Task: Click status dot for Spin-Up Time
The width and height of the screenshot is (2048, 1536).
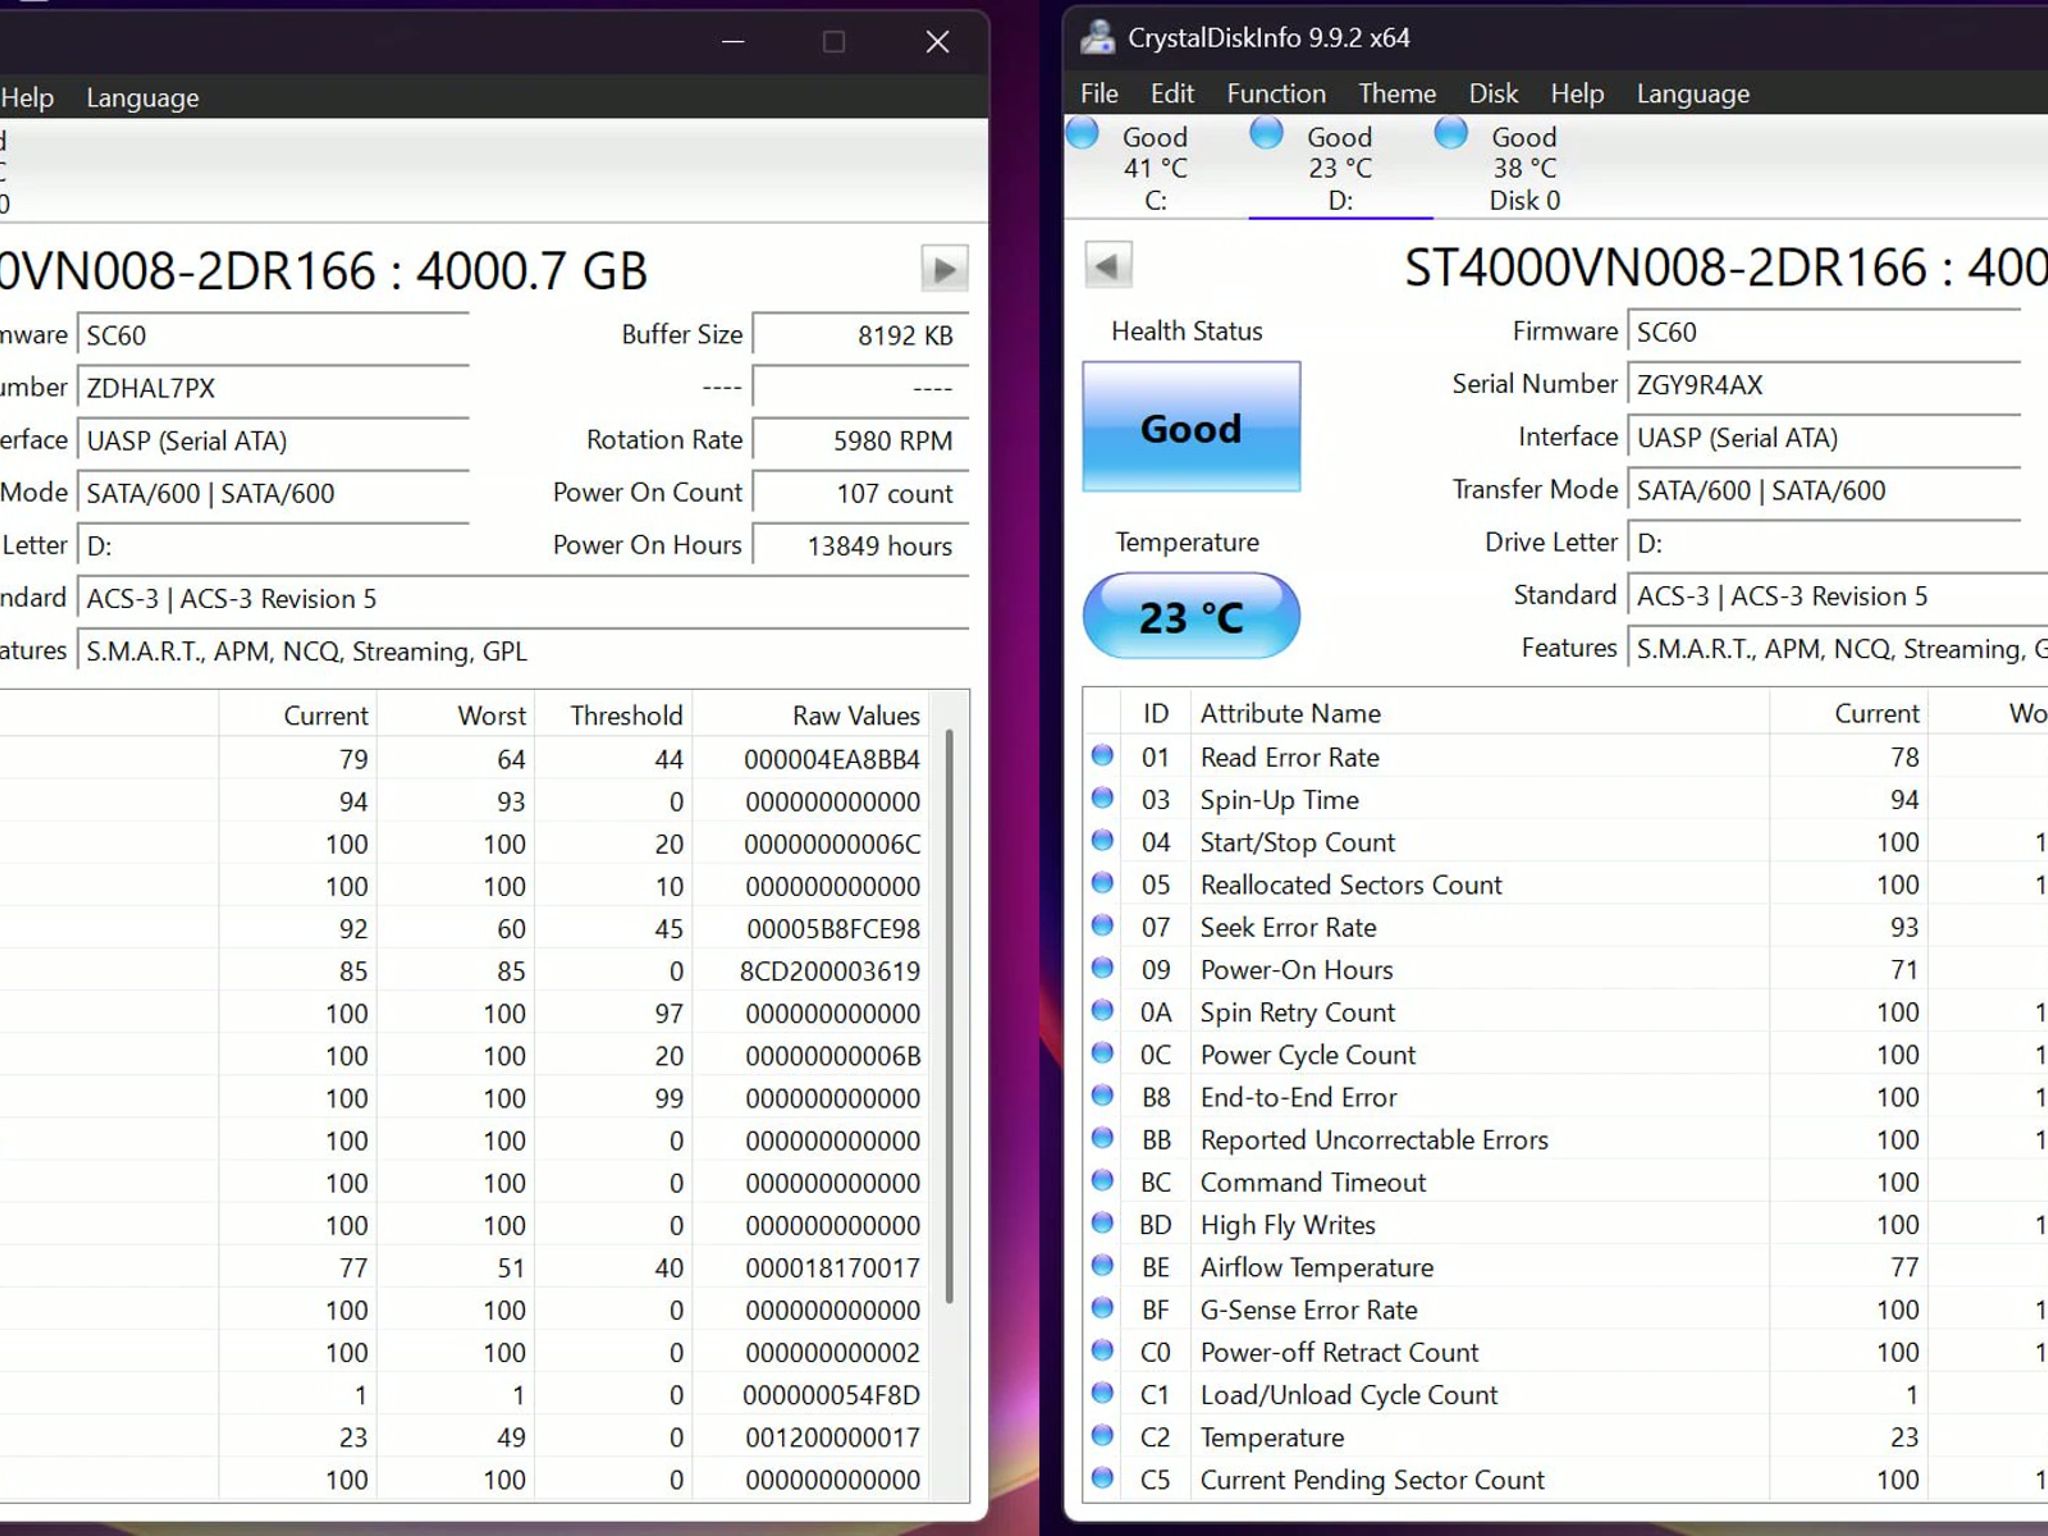Action: [1102, 798]
